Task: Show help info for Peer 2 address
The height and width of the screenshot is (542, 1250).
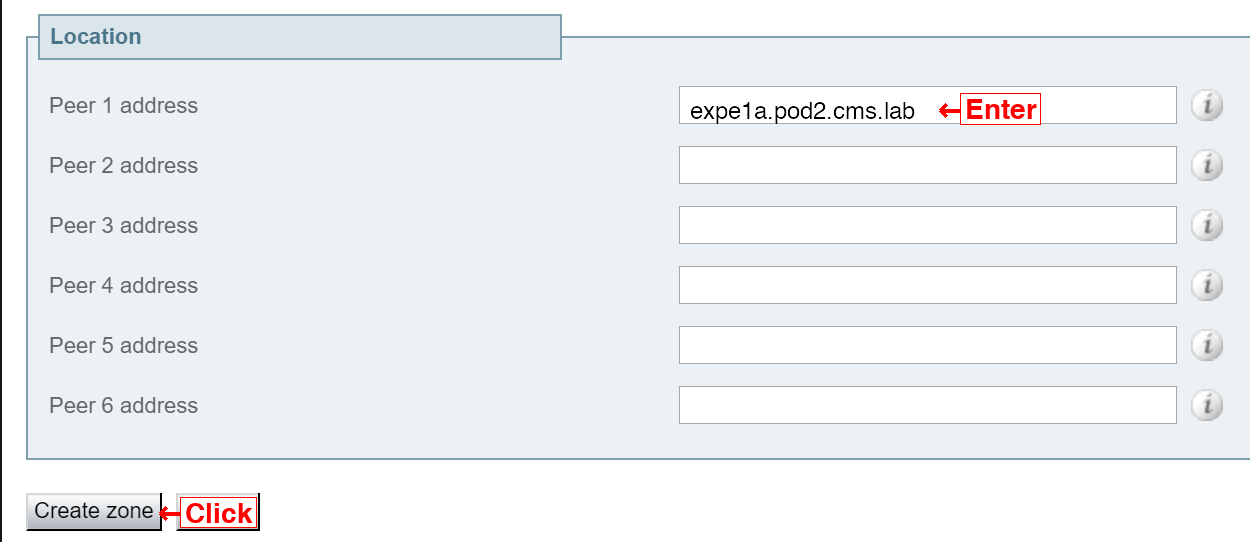Action: [x=1207, y=165]
